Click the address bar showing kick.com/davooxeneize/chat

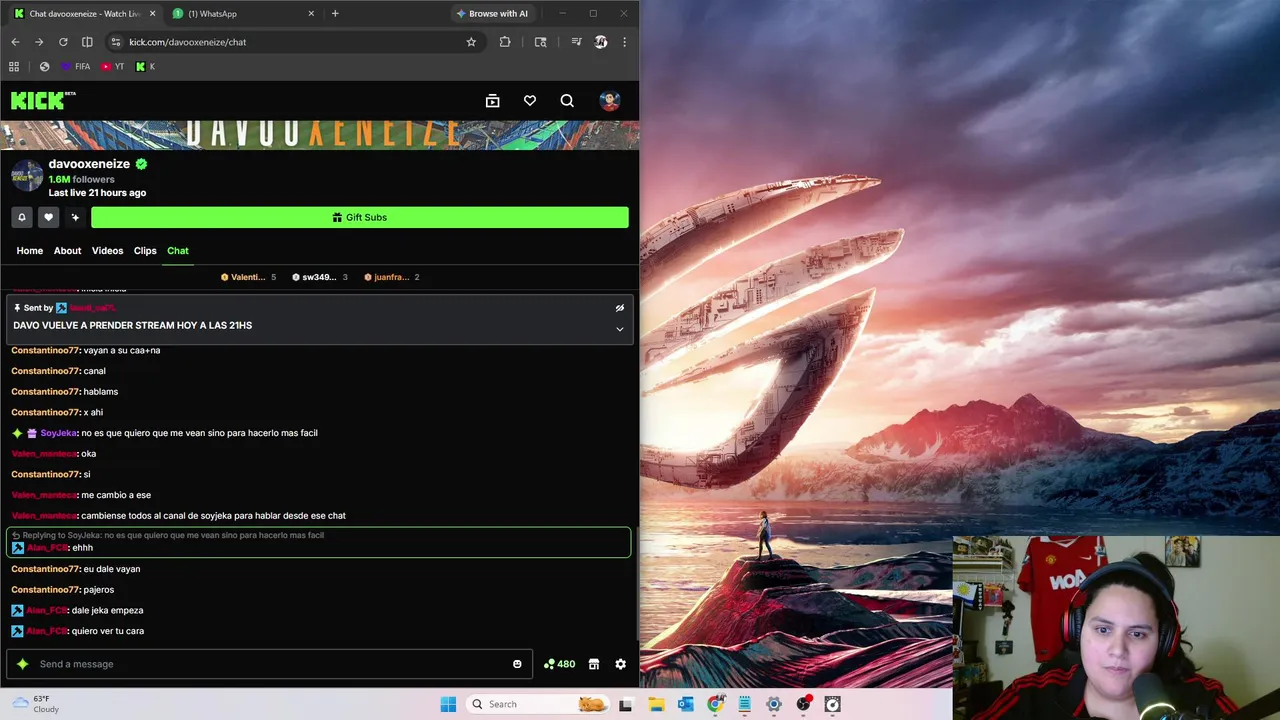point(294,42)
